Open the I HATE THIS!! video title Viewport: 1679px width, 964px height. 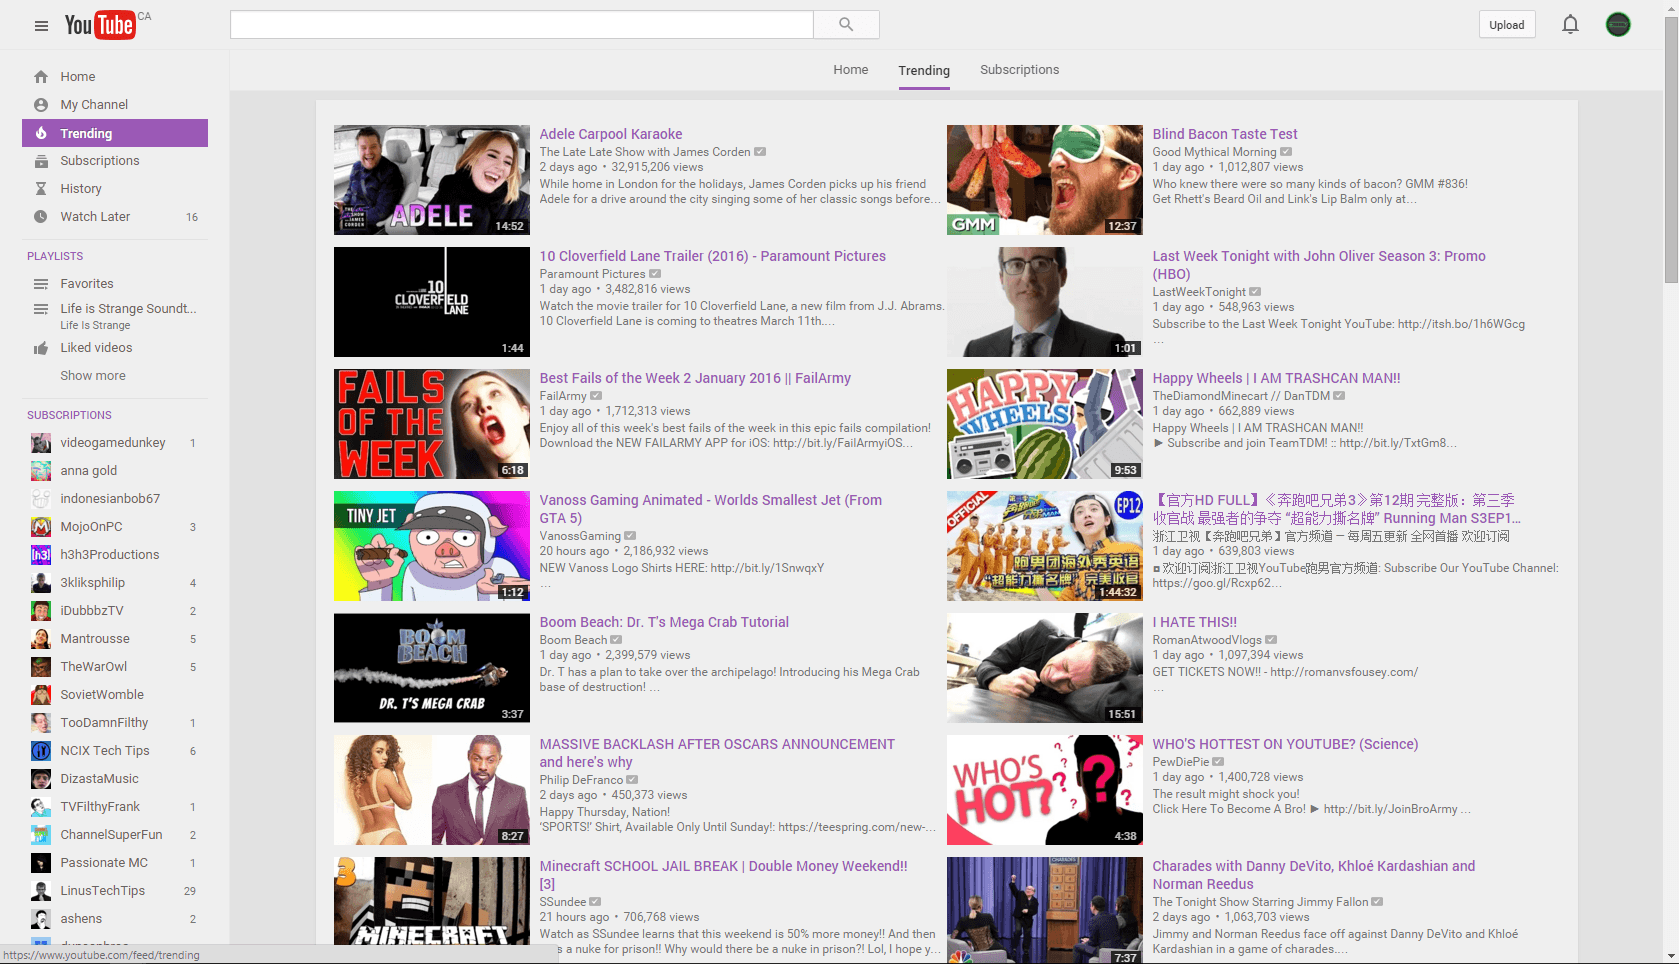[1194, 622]
